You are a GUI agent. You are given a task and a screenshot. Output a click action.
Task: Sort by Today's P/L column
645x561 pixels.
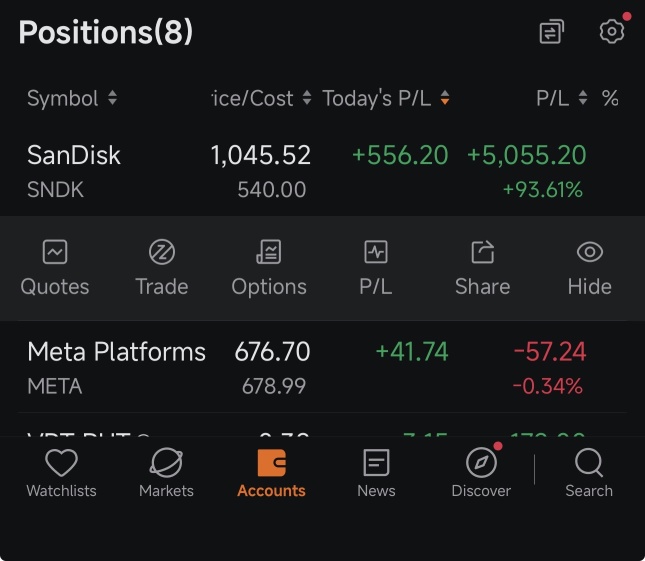[x=386, y=98]
